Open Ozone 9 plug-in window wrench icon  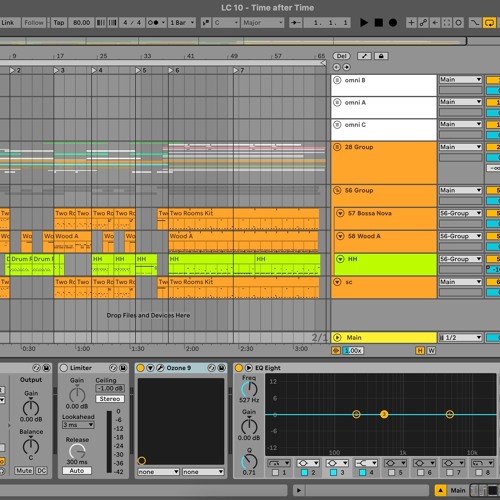click(160, 368)
